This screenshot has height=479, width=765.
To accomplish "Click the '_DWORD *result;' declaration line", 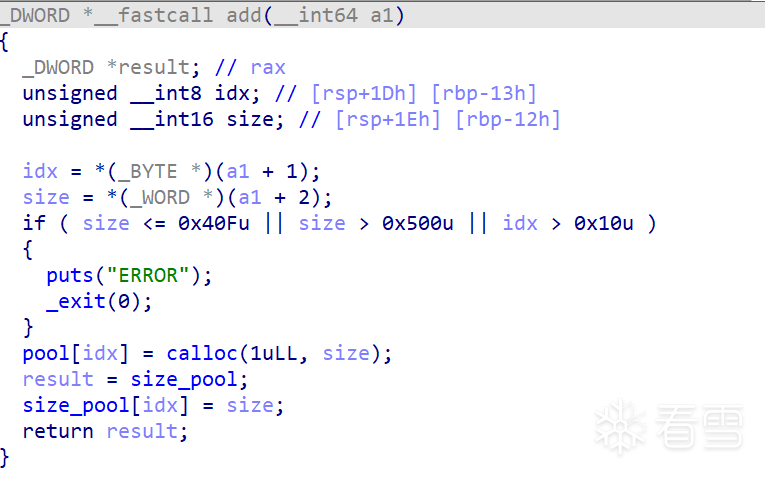I will pyautogui.click(x=111, y=67).
